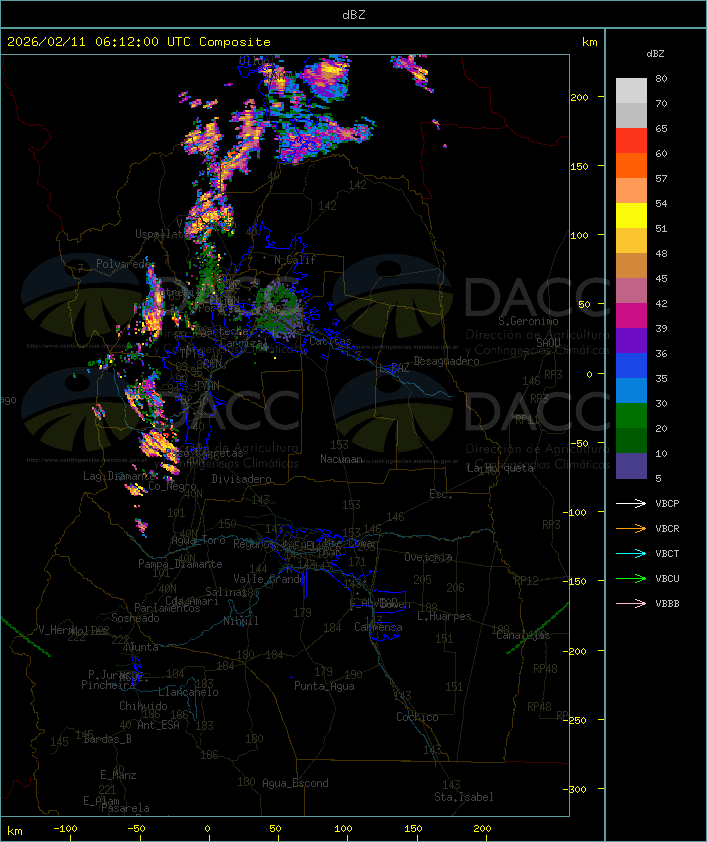707x842 pixels.
Task: Click the Sosneado map label
Action: point(135,619)
